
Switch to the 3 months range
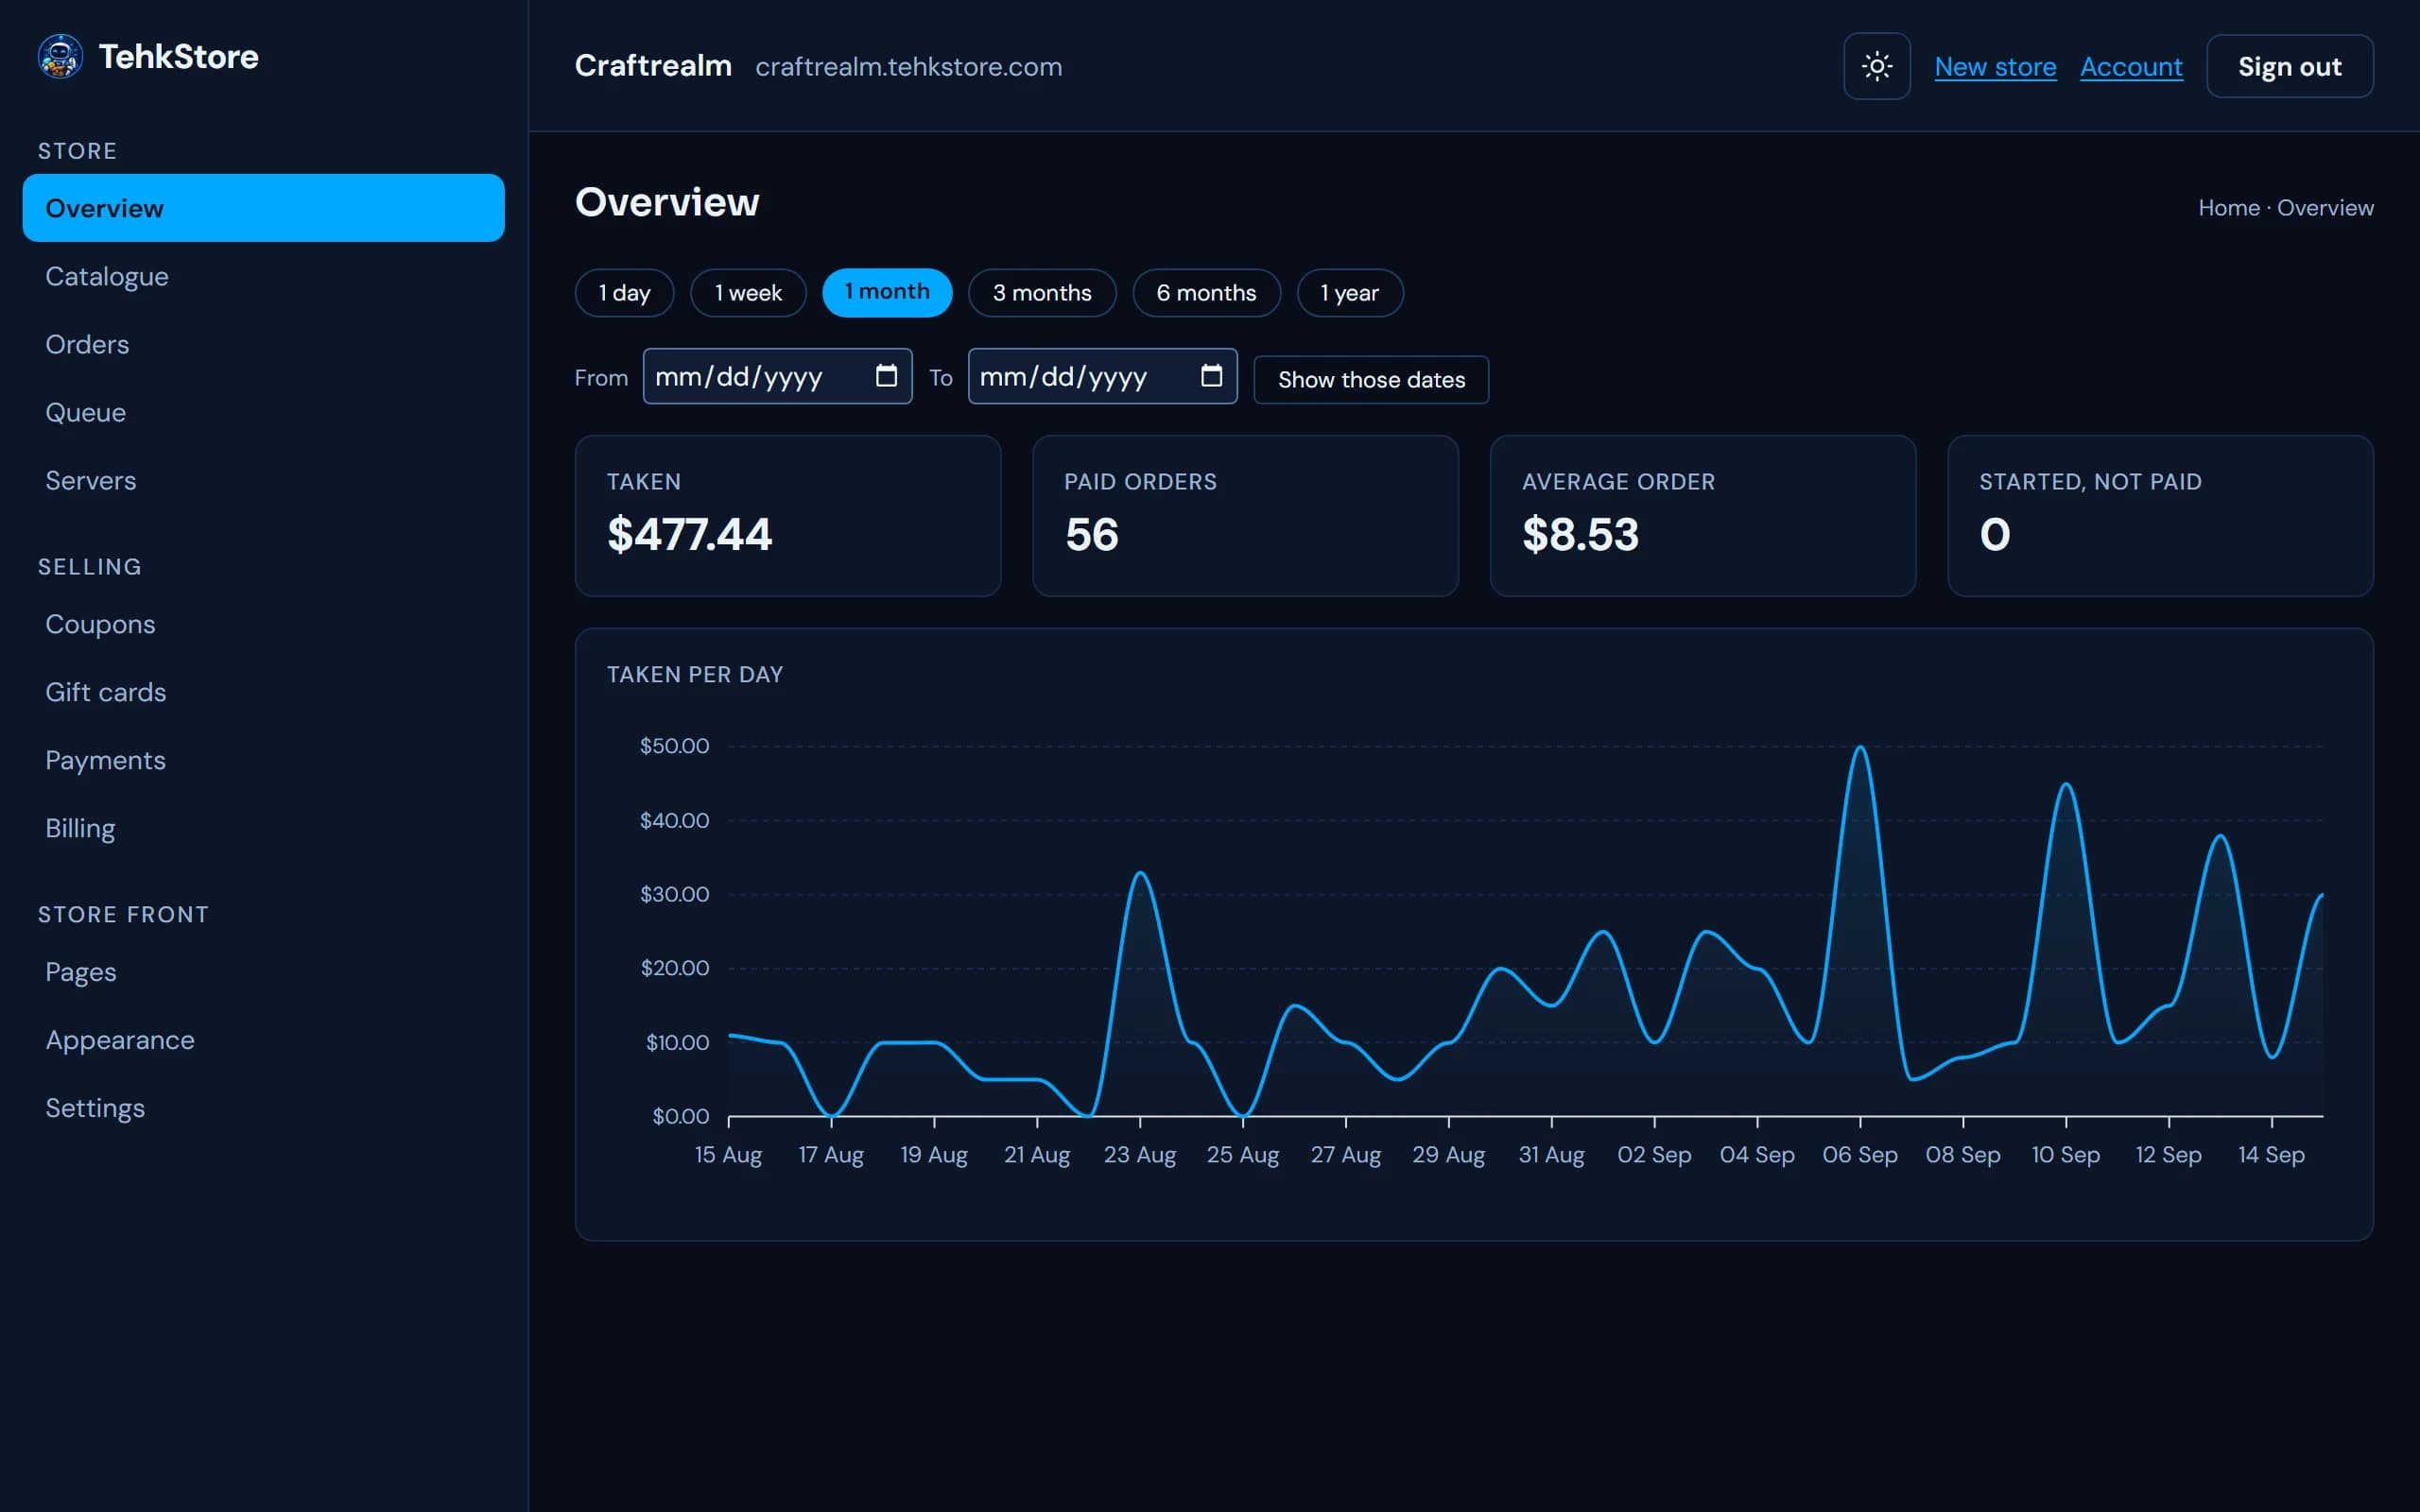(1042, 293)
